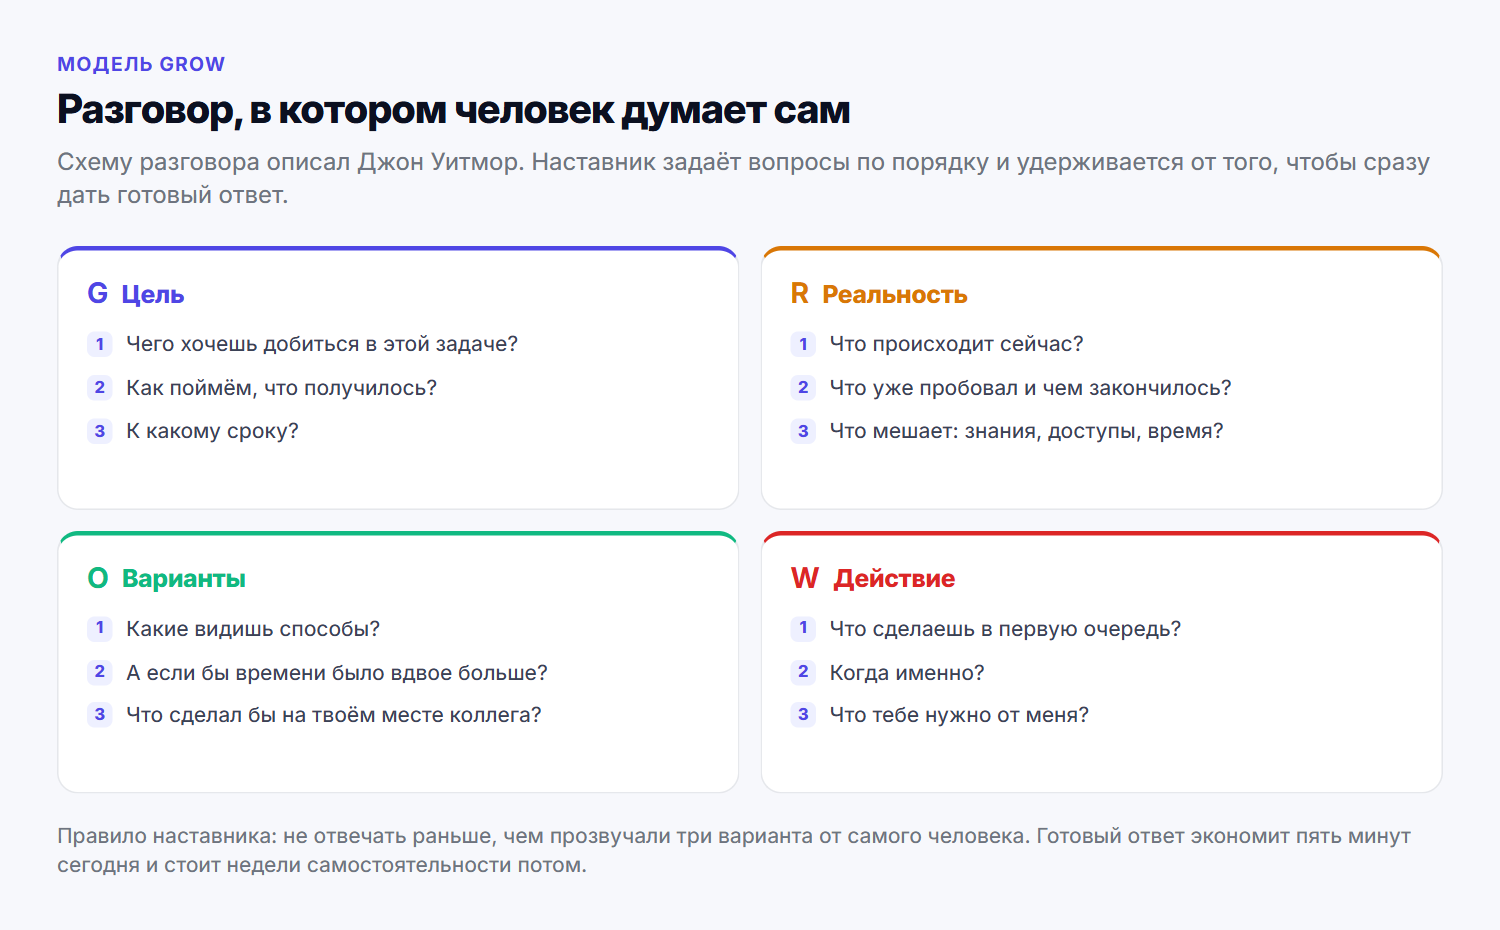The height and width of the screenshot is (930, 1500).
Task: Click number badge beside "Что мешает"
Action: click(x=803, y=431)
